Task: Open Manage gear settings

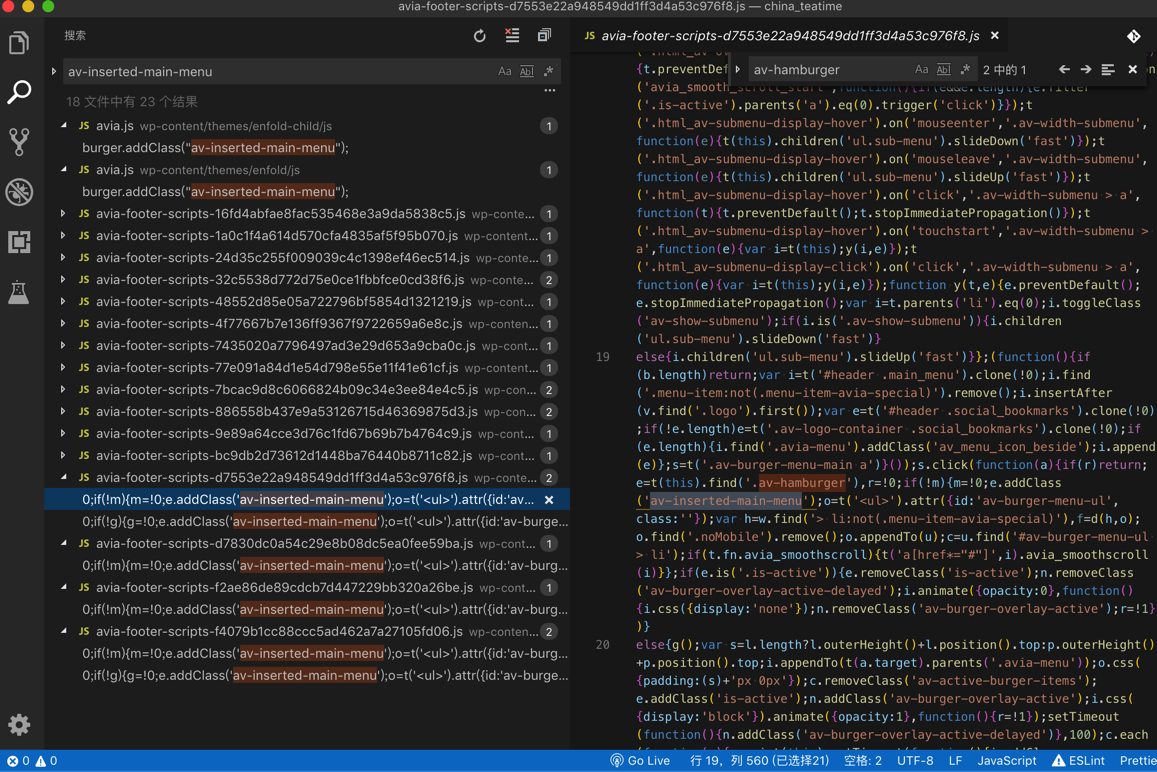Action: pyautogui.click(x=19, y=725)
